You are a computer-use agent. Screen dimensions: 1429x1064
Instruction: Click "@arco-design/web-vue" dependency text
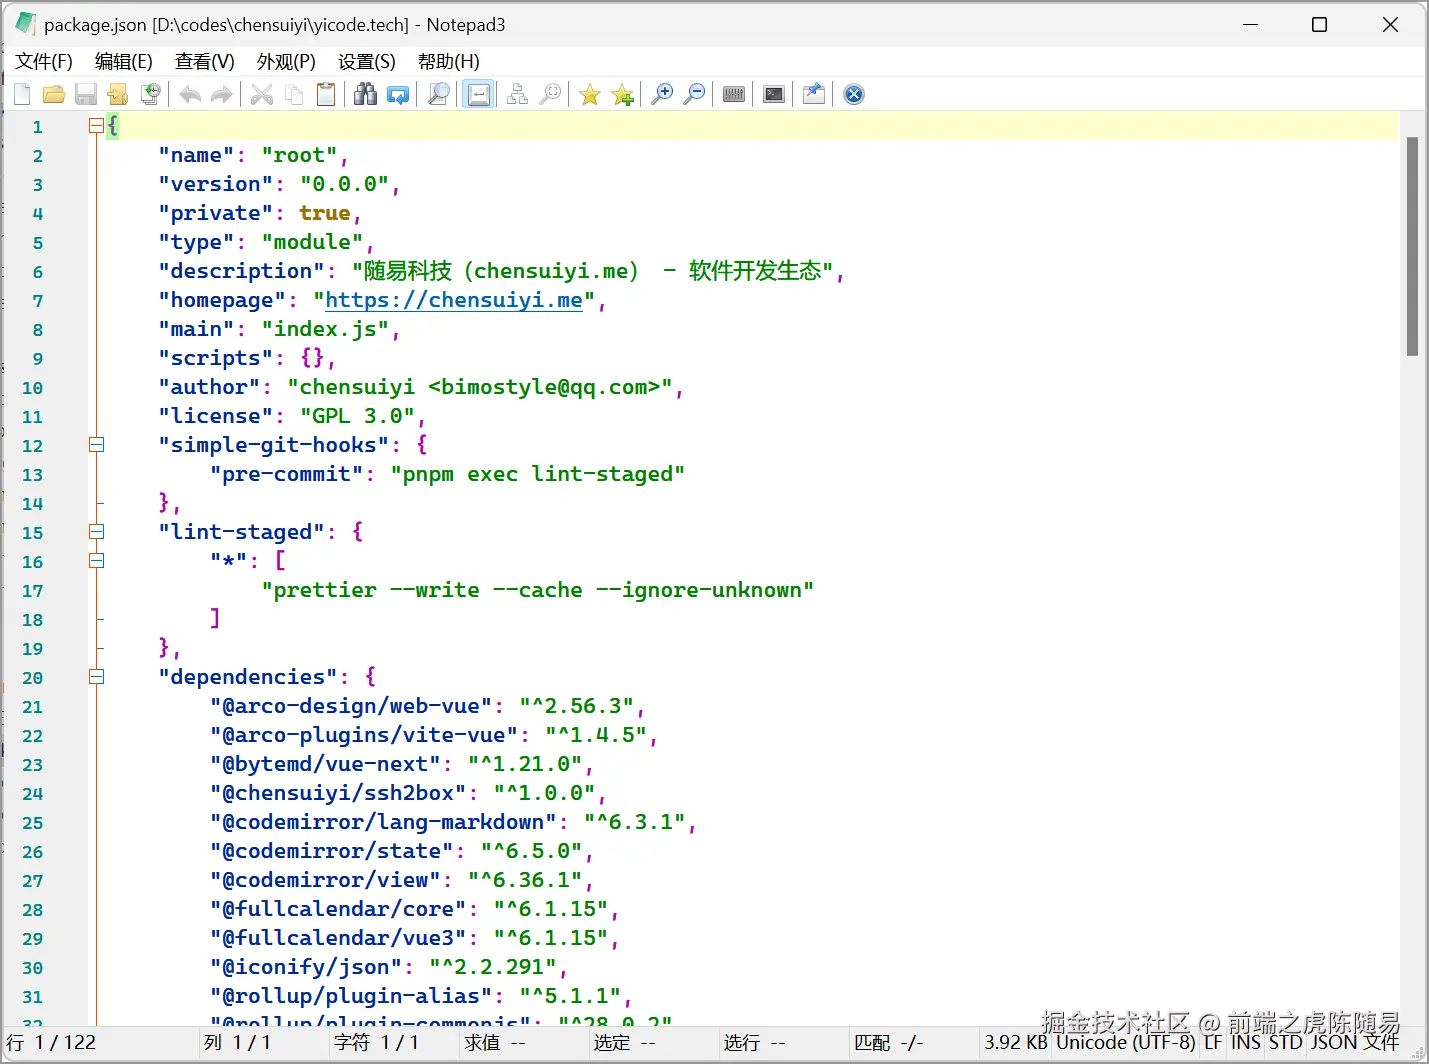tap(351, 706)
